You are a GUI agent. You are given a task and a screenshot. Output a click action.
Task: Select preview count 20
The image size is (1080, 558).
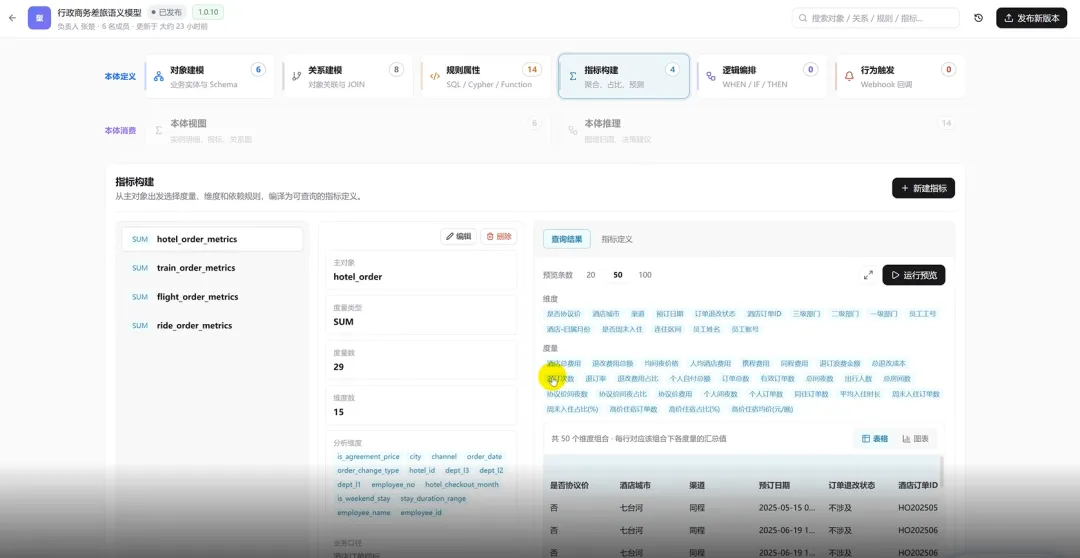click(x=590, y=275)
